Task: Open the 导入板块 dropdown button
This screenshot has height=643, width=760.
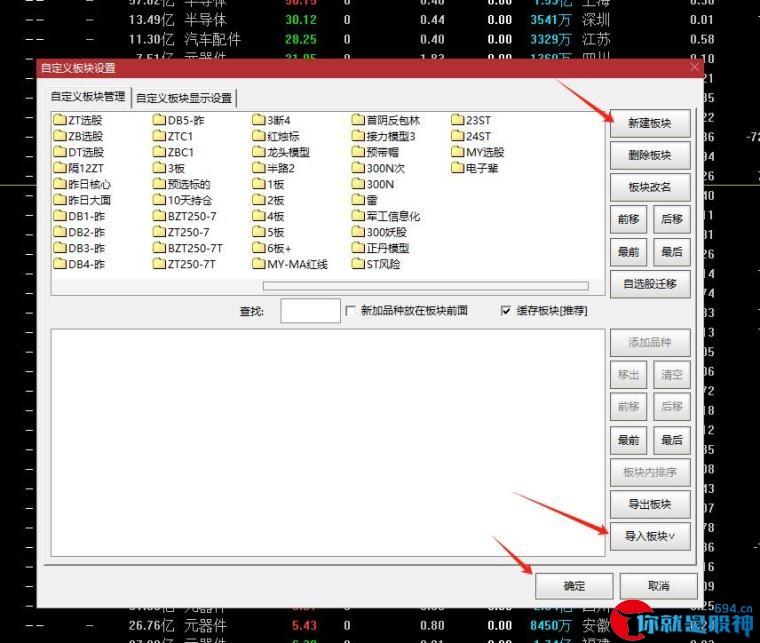Action: tap(650, 536)
